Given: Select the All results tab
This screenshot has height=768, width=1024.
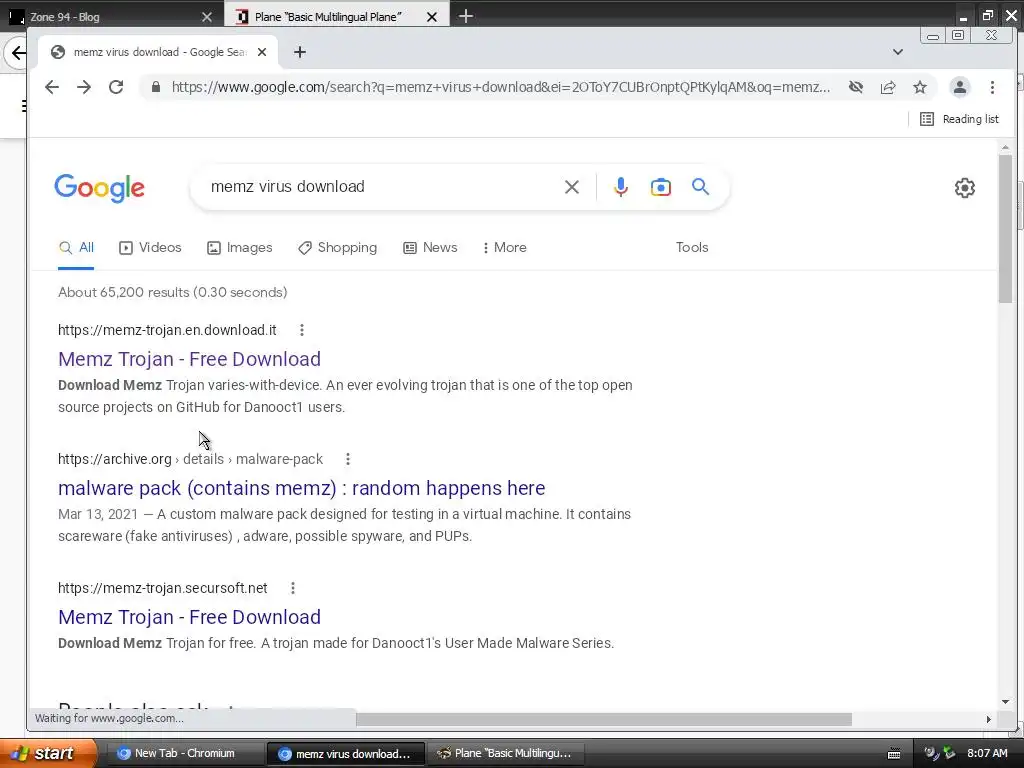Looking at the screenshot, I should 76,248.
